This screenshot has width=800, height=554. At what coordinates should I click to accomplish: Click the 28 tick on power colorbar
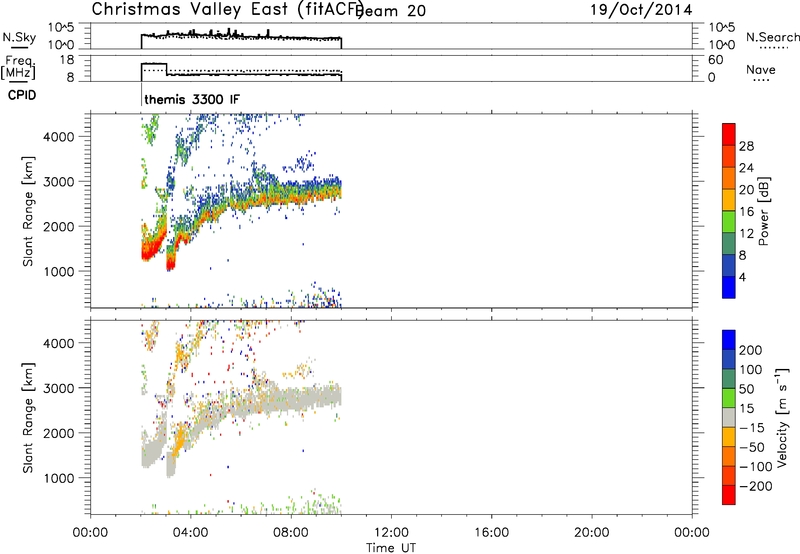[746, 146]
